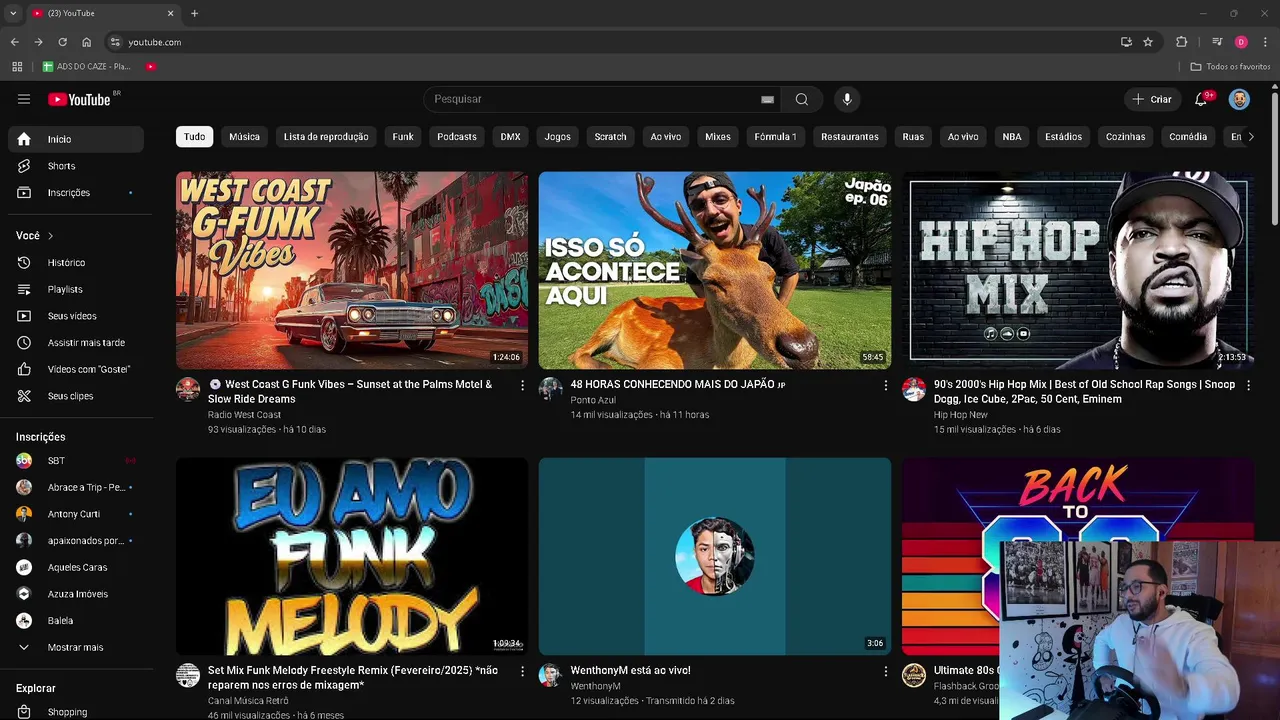Open Seus vídeos in sidebar

(x=76, y=316)
